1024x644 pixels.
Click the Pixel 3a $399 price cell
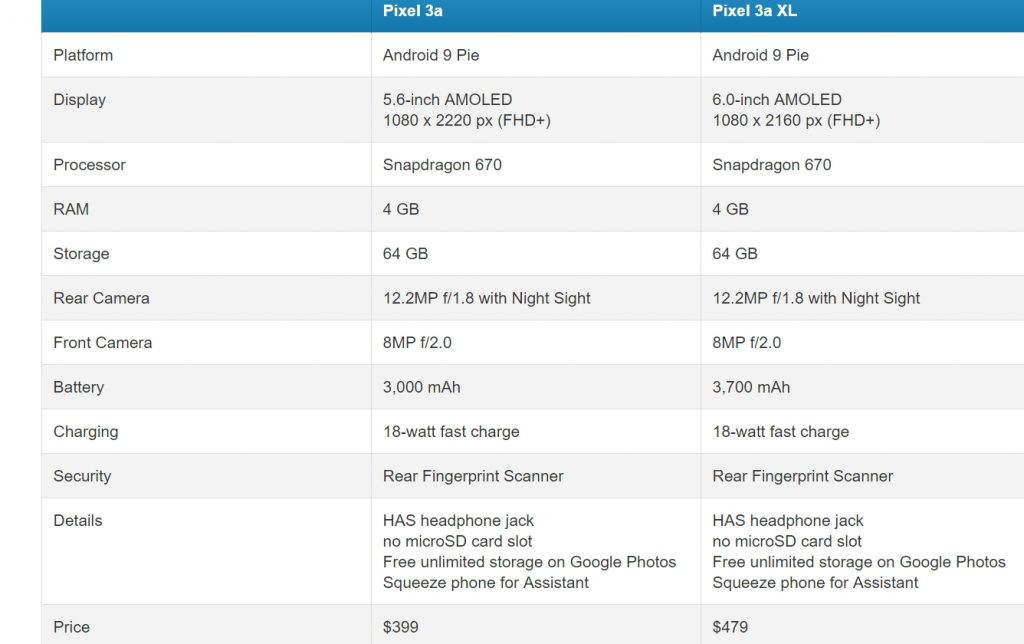[x=400, y=627]
